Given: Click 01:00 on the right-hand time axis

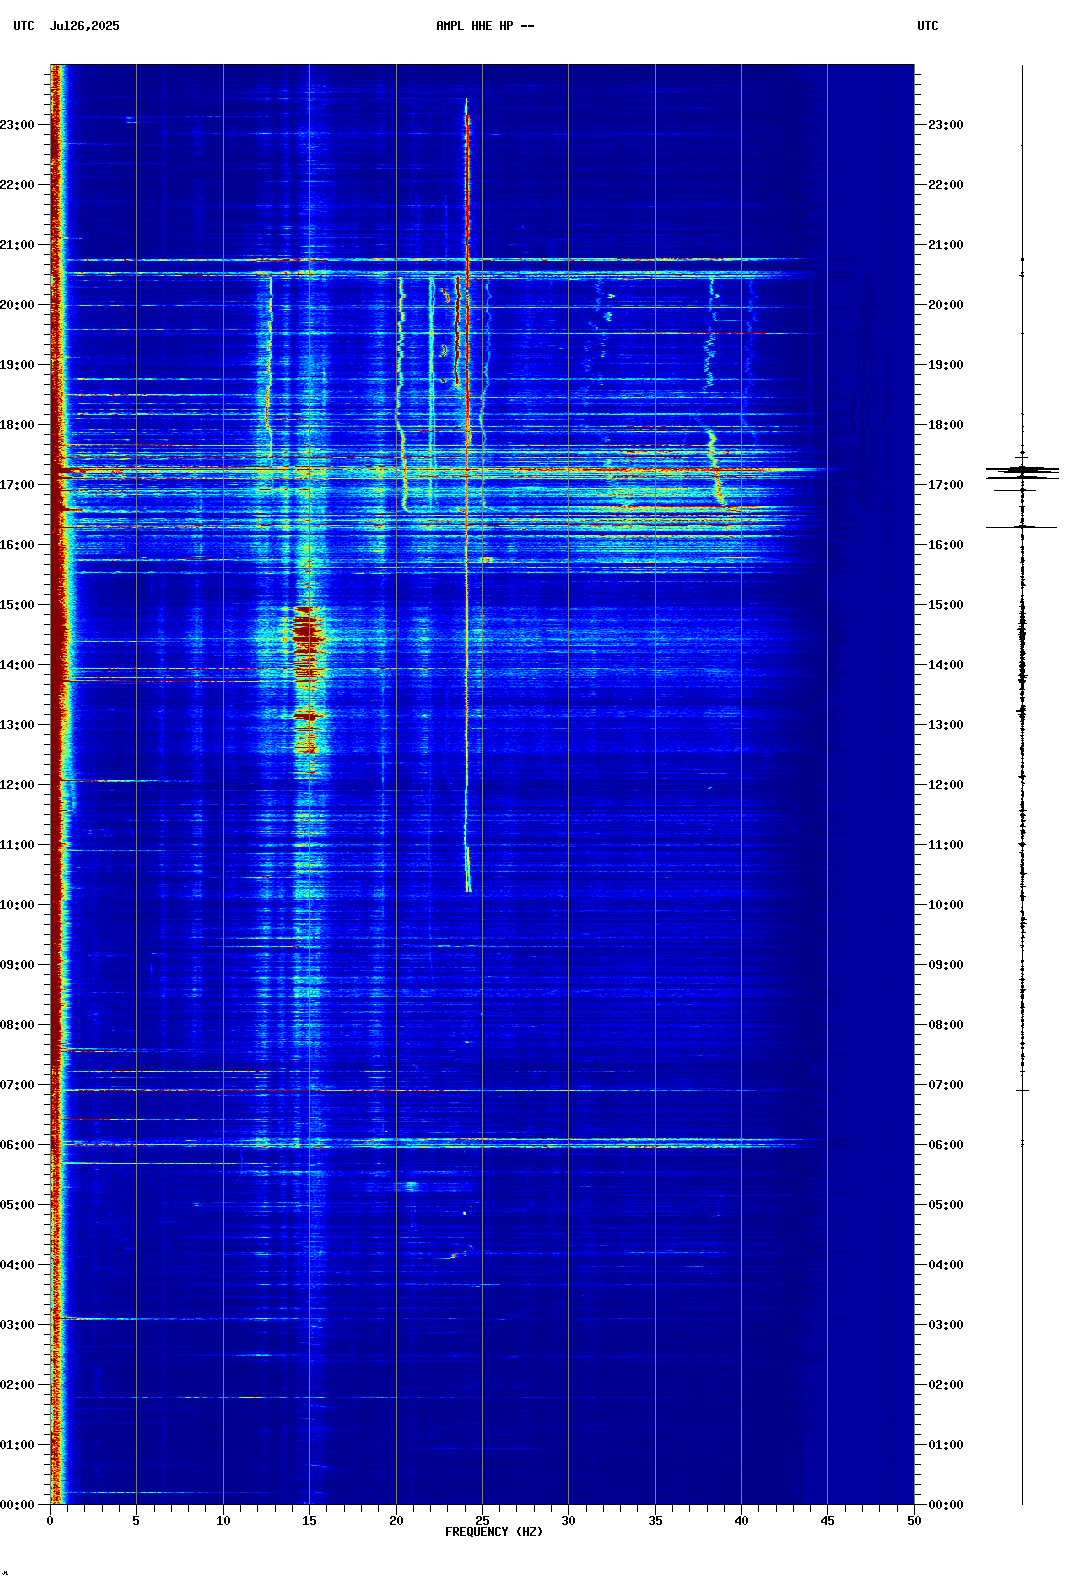Looking at the screenshot, I should click(946, 1445).
